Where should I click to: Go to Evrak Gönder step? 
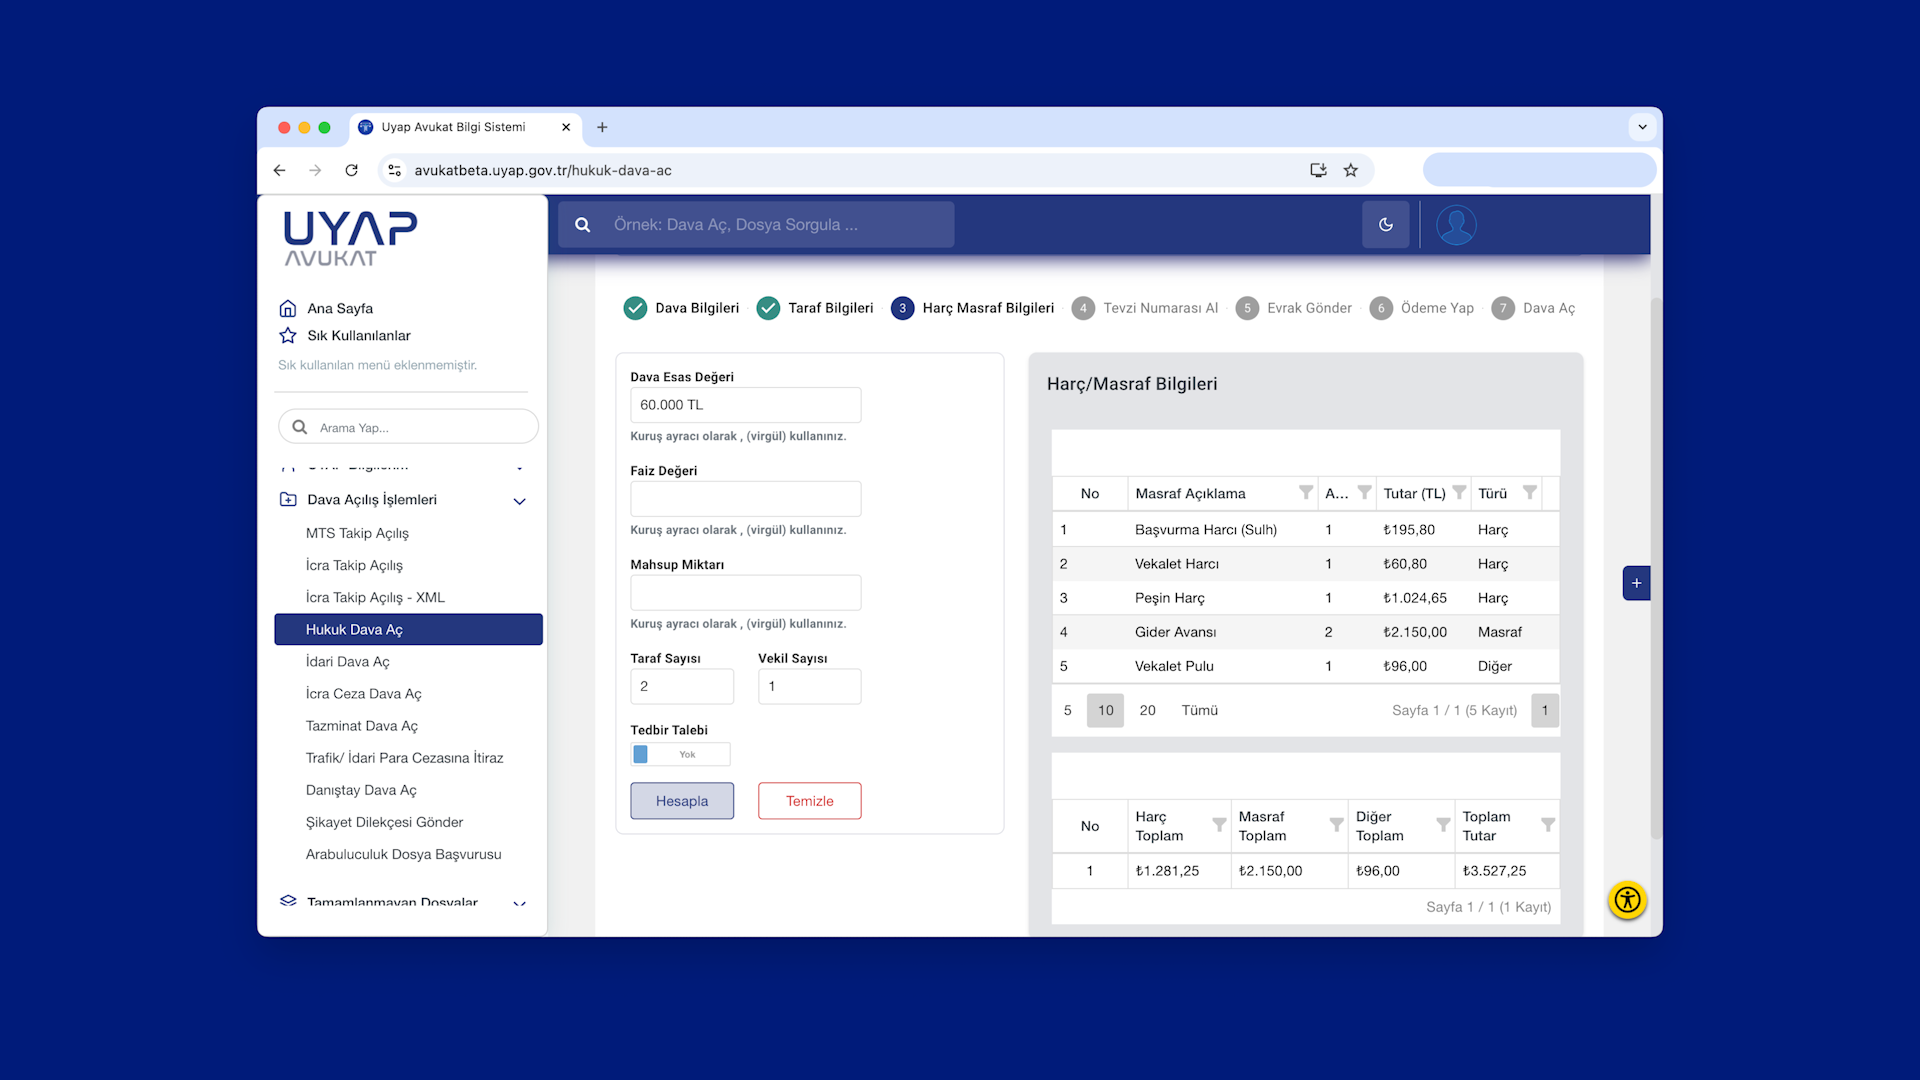point(1293,308)
